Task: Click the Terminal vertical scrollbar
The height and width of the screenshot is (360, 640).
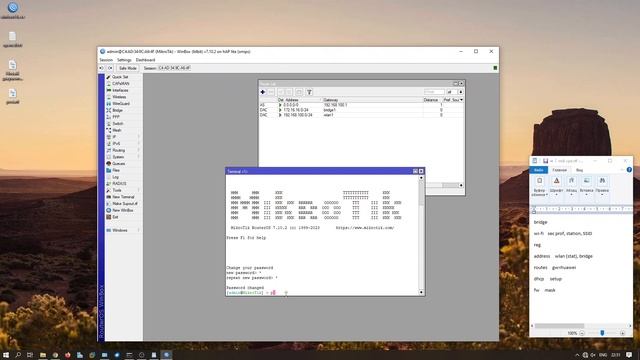Action: 421,235
